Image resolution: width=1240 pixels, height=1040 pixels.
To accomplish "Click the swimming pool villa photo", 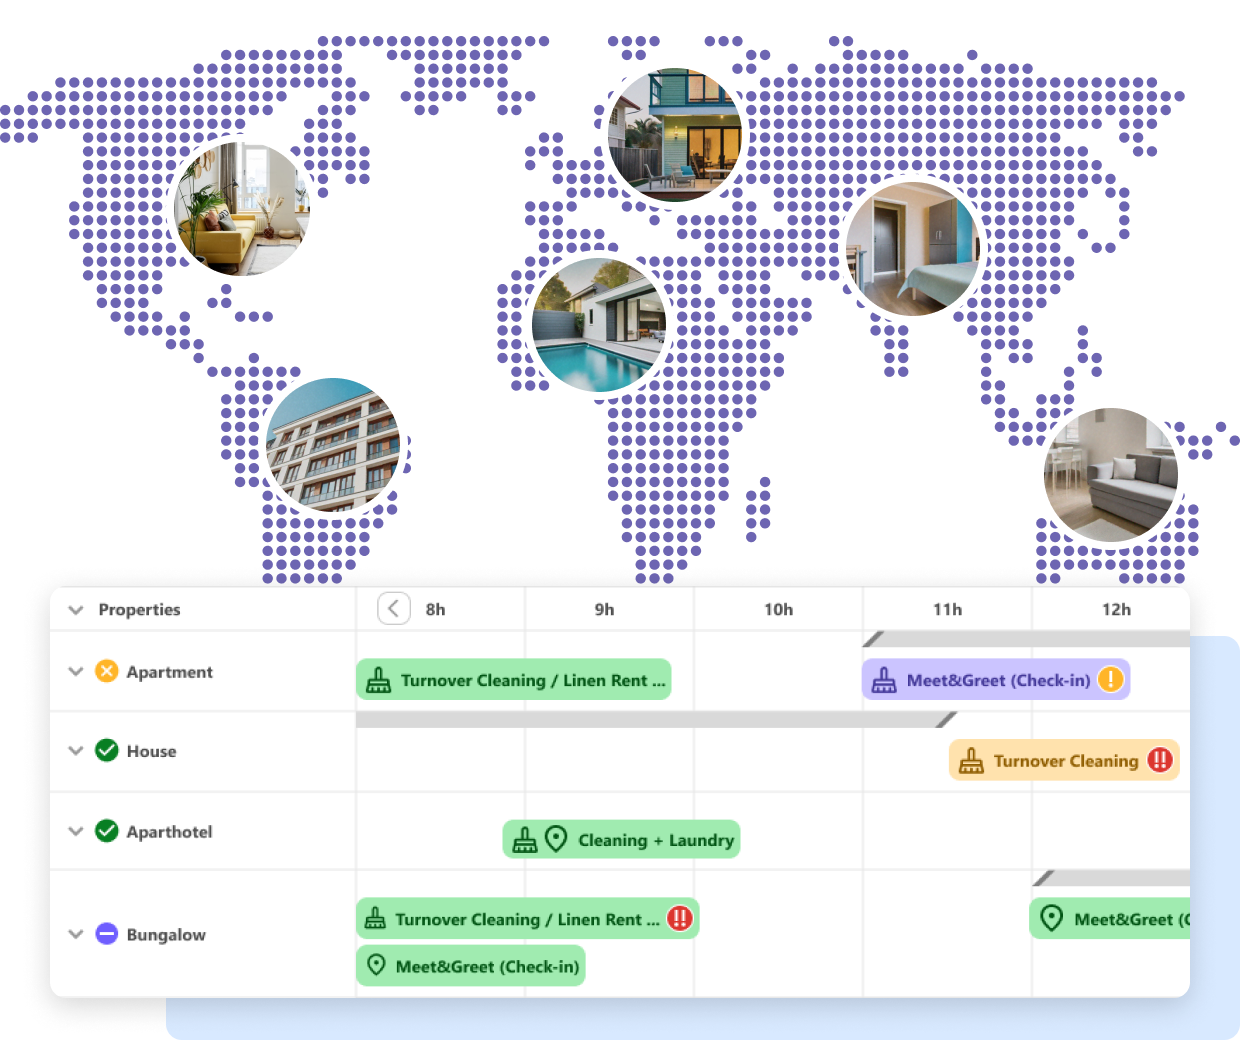I will click(599, 325).
